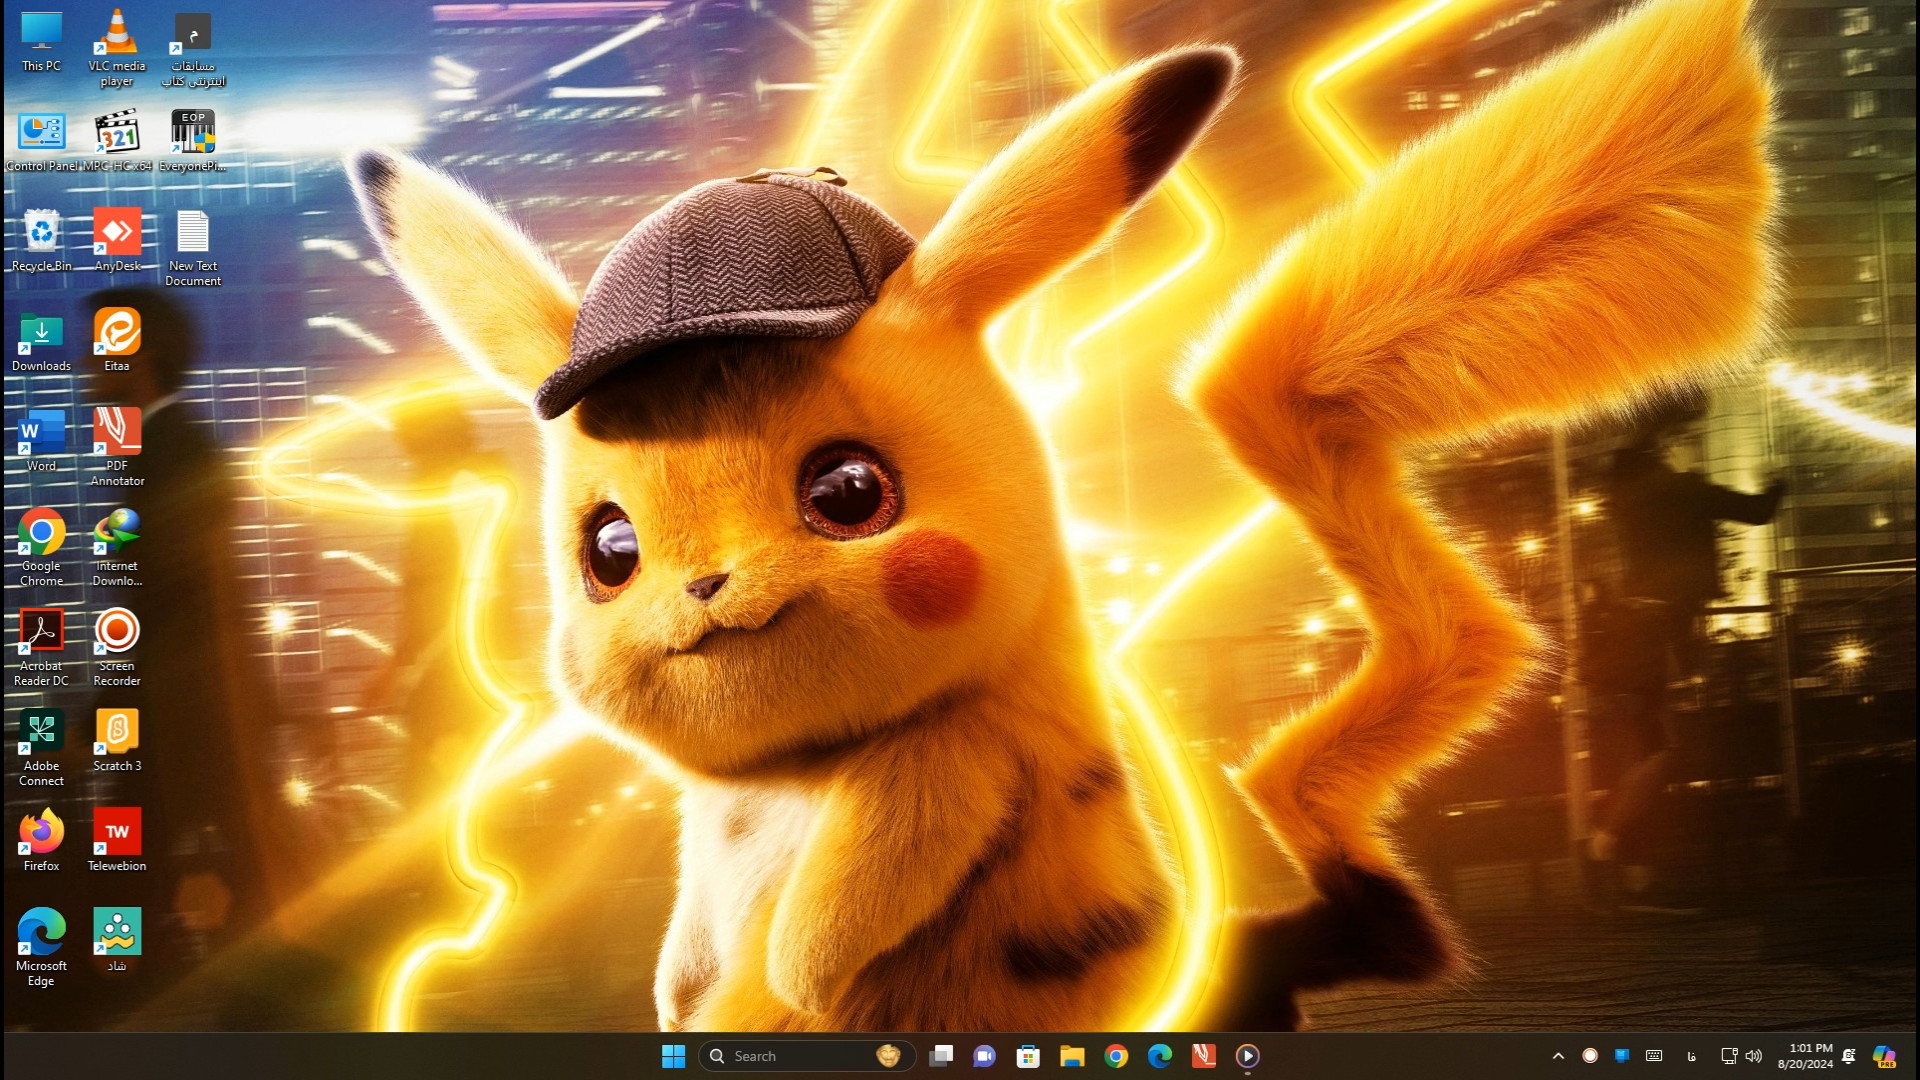1920x1080 pixels.
Task: Open notifications with the do-not-disturb bell icon
Action: pos(1849,1056)
